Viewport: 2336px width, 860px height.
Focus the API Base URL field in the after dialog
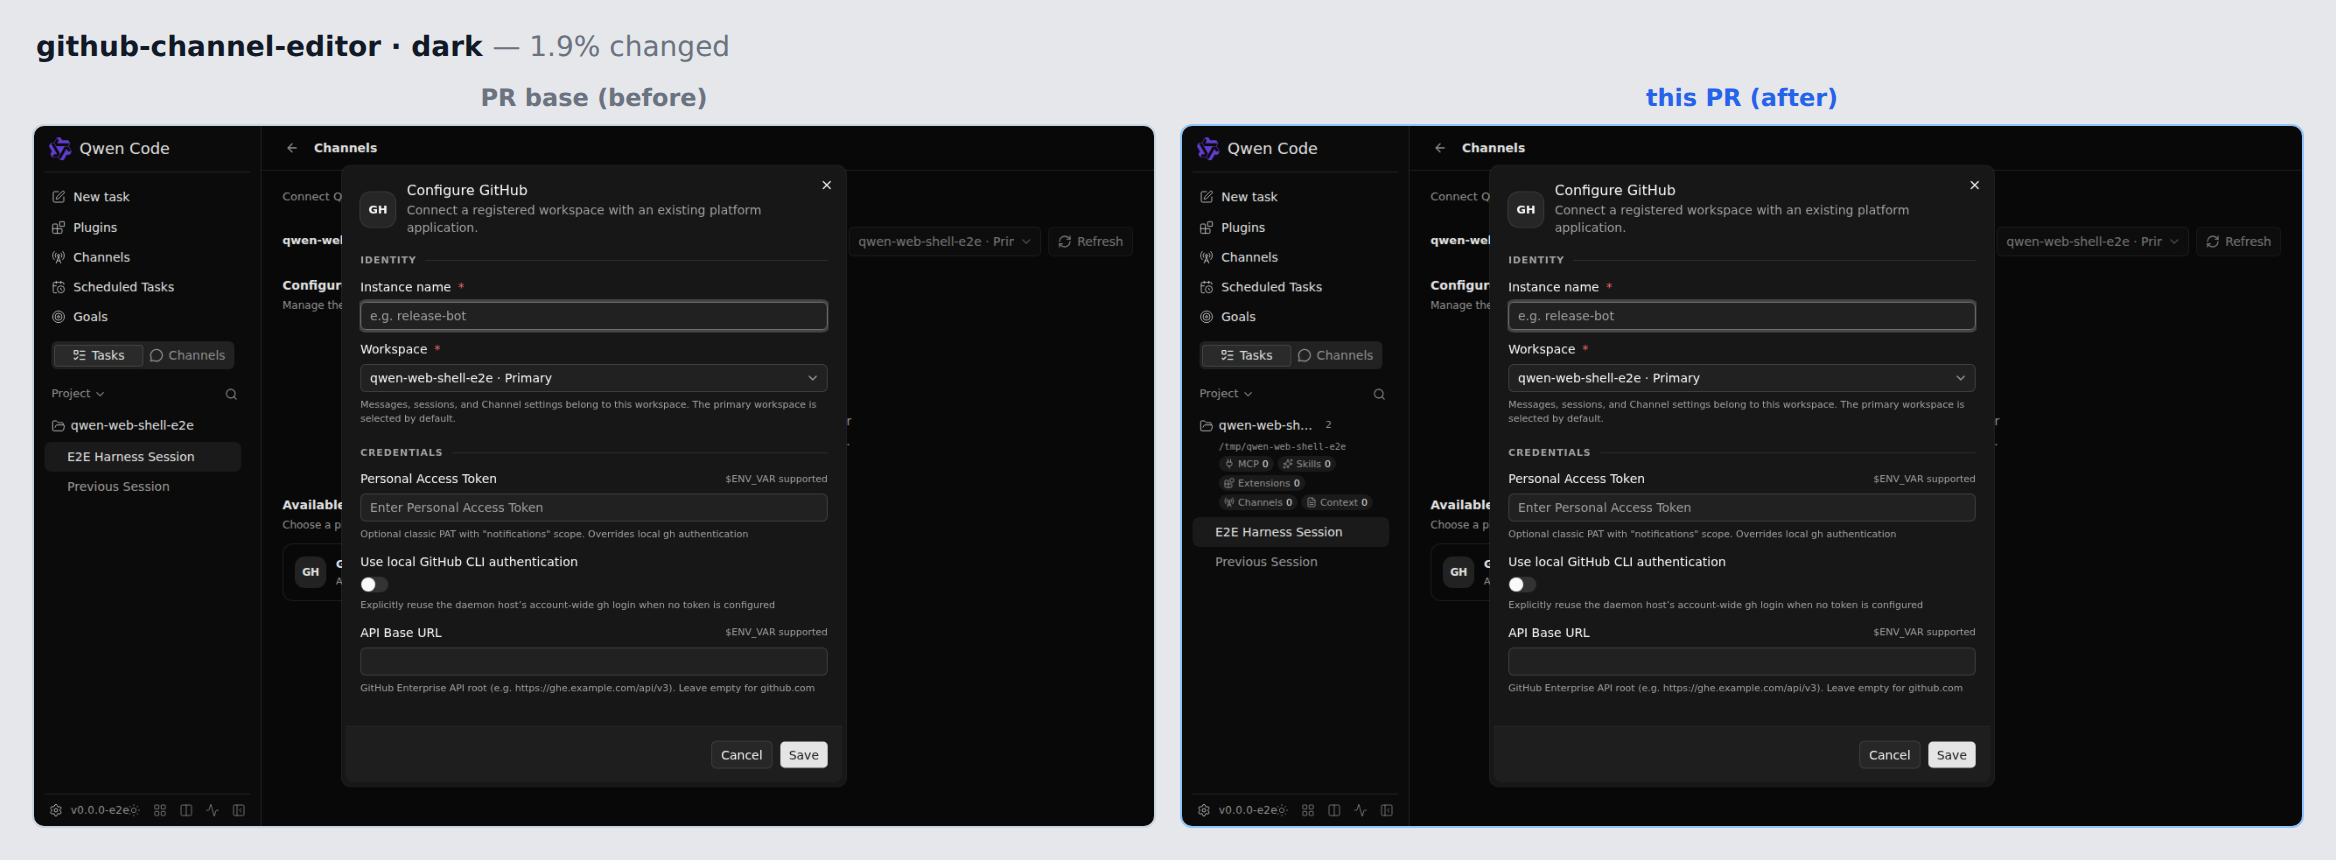(1742, 662)
